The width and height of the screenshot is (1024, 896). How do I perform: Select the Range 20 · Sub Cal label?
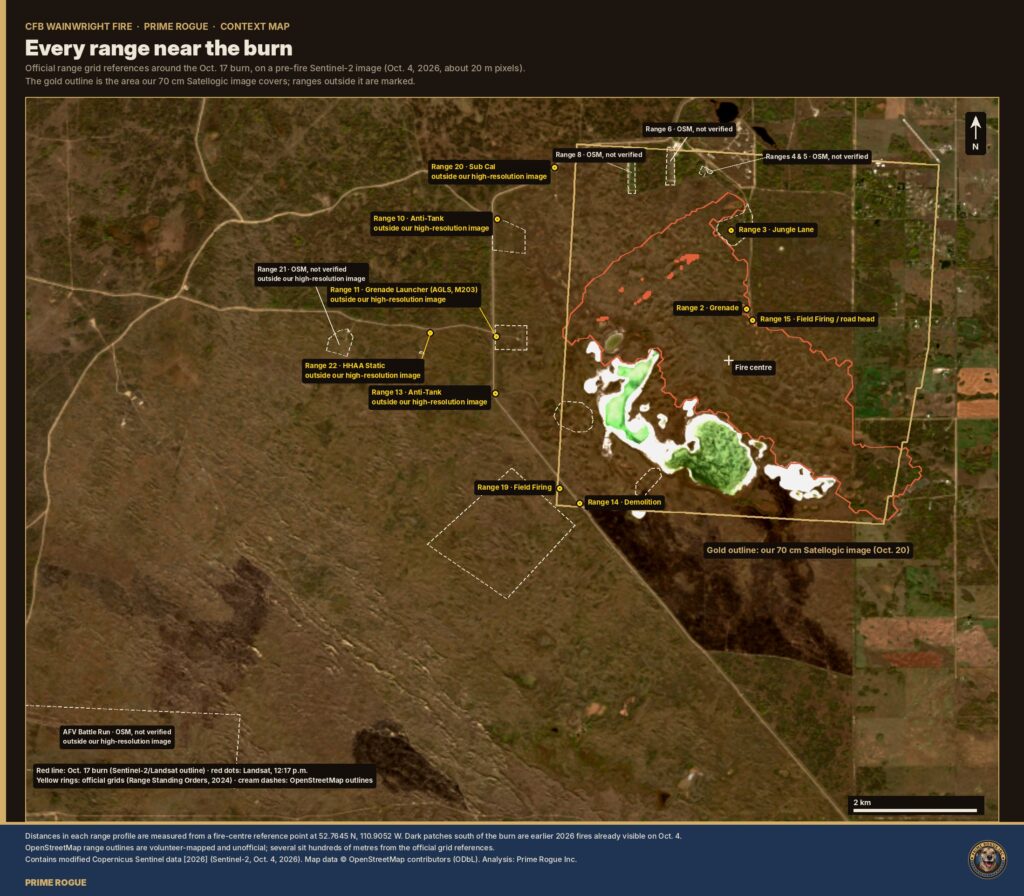click(488, 172)
